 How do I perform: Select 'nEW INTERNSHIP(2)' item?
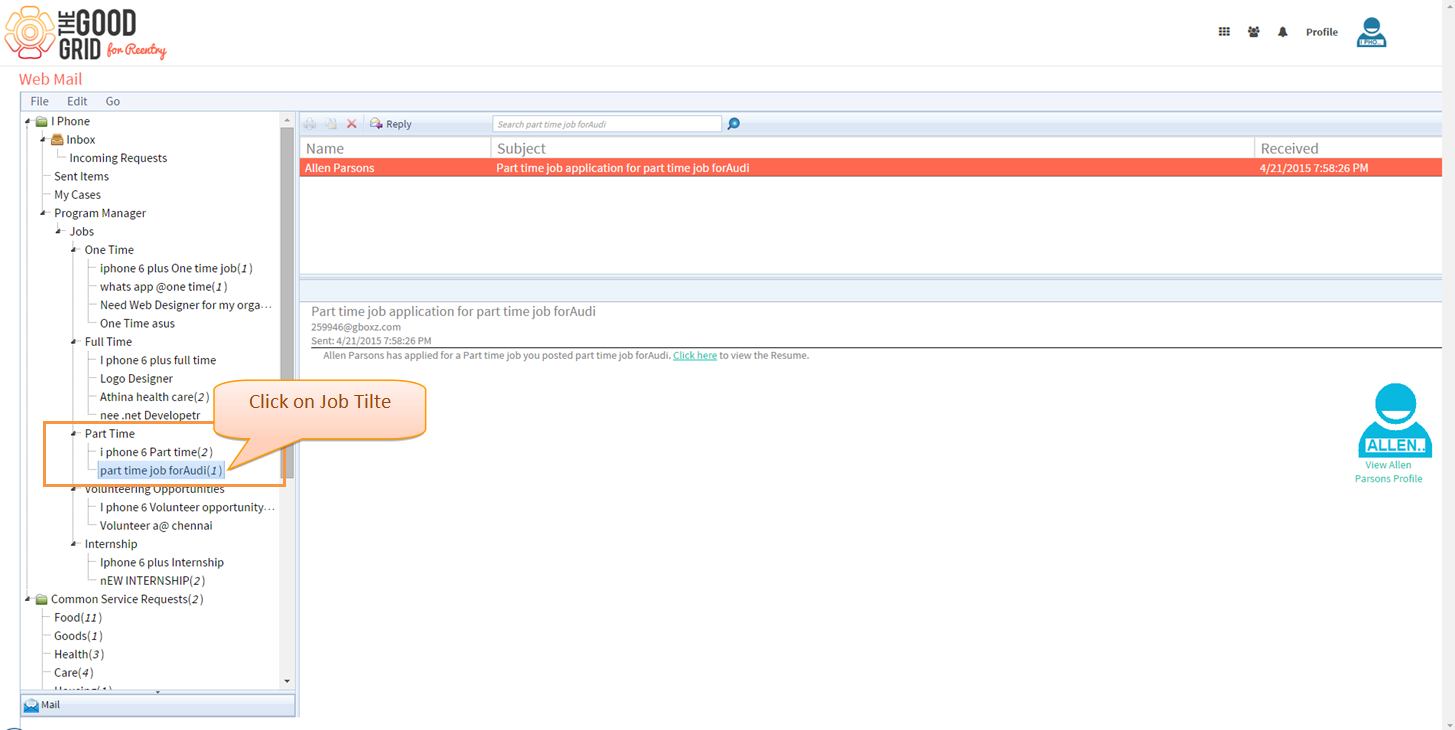tap(152, 581)
